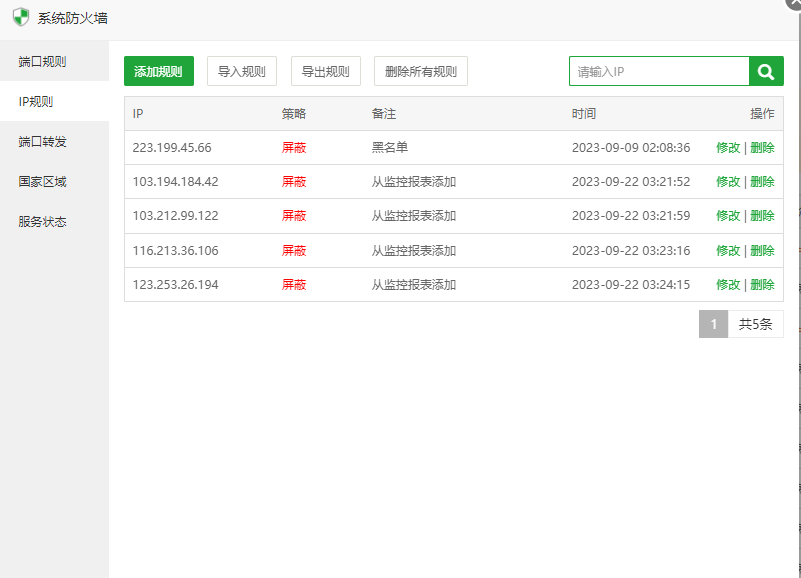Click the 备注 column header
Image resolution: width=801 pixels, height=578 pixels.
(x=384, y=113)
